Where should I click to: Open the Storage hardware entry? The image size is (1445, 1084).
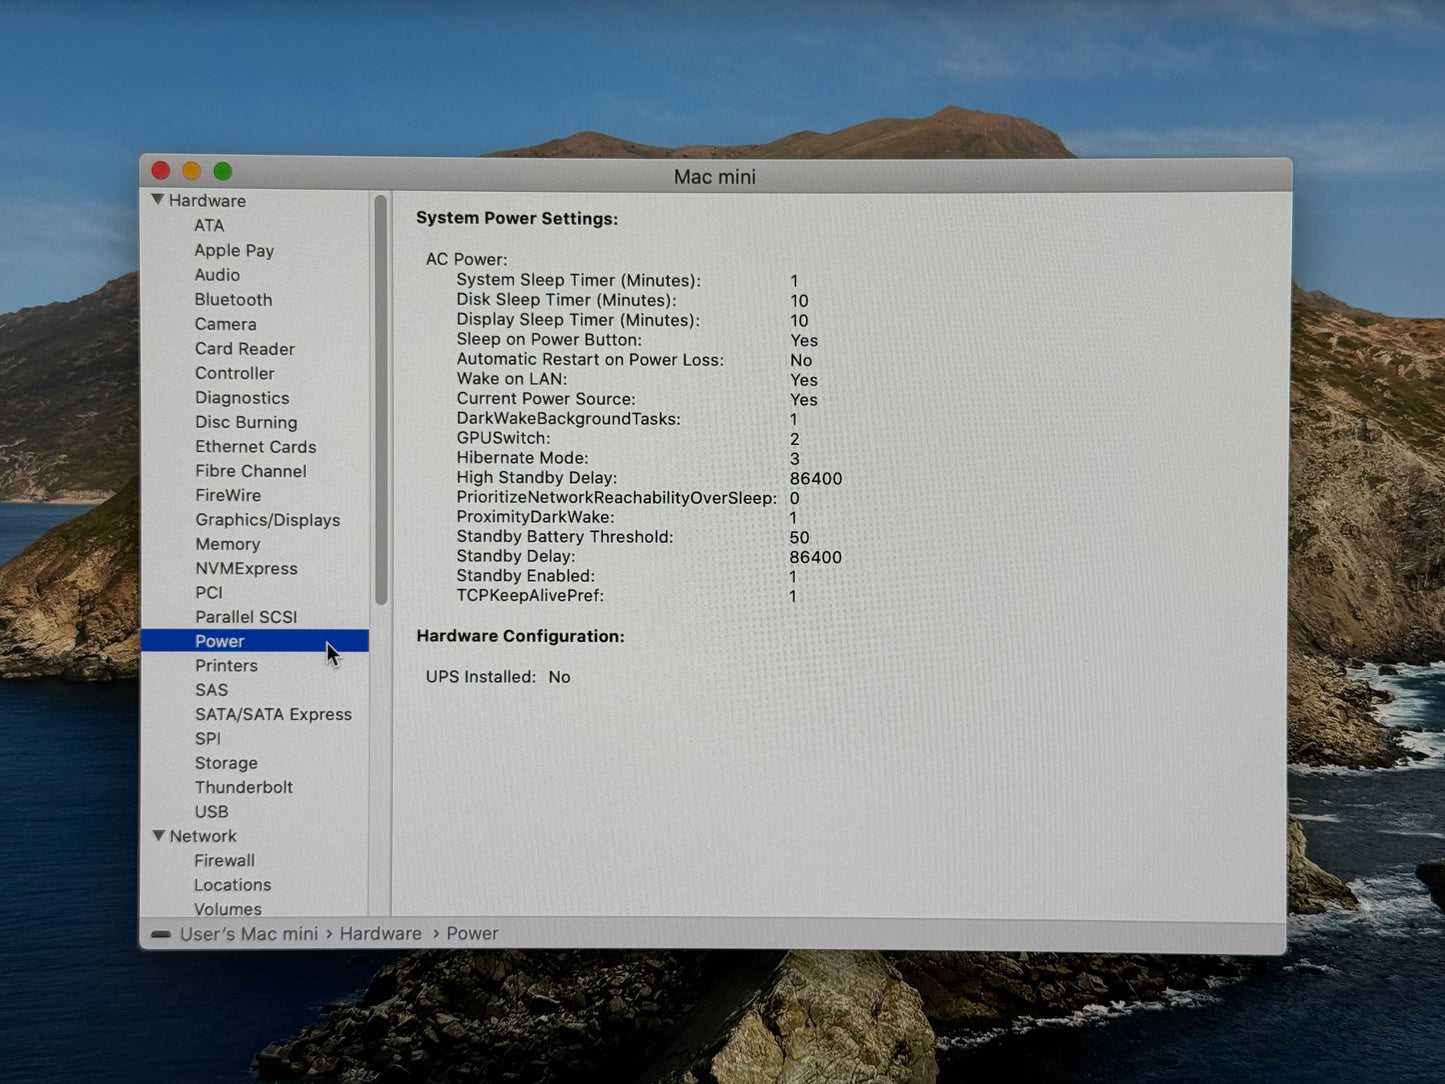click(226, 763)
